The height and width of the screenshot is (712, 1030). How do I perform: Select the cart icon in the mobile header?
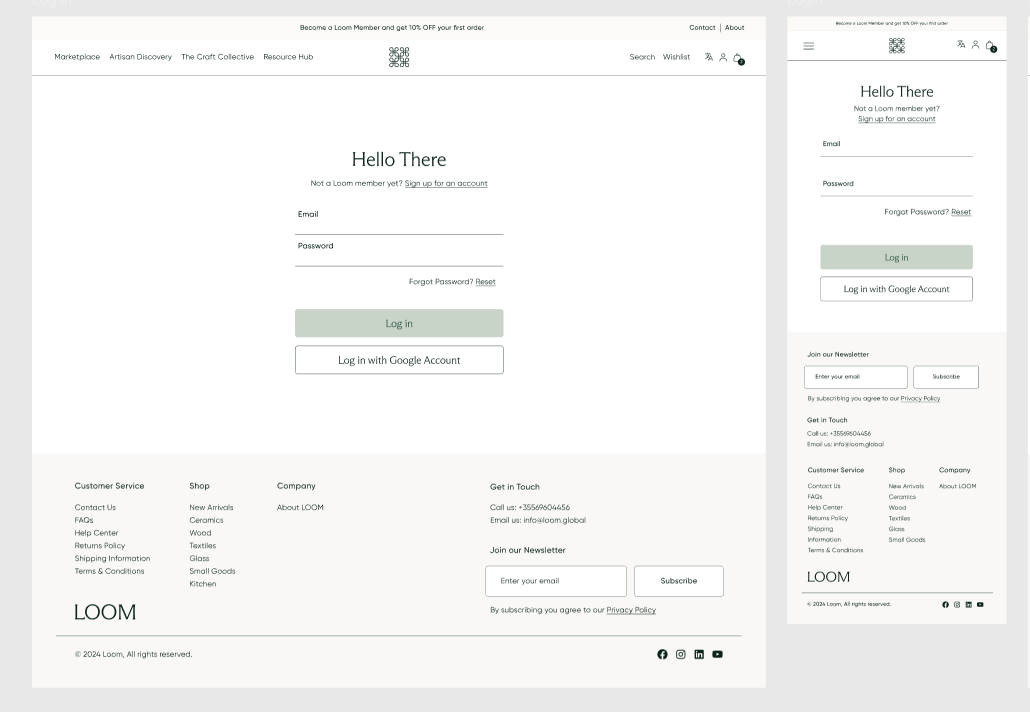pos(990,45)
